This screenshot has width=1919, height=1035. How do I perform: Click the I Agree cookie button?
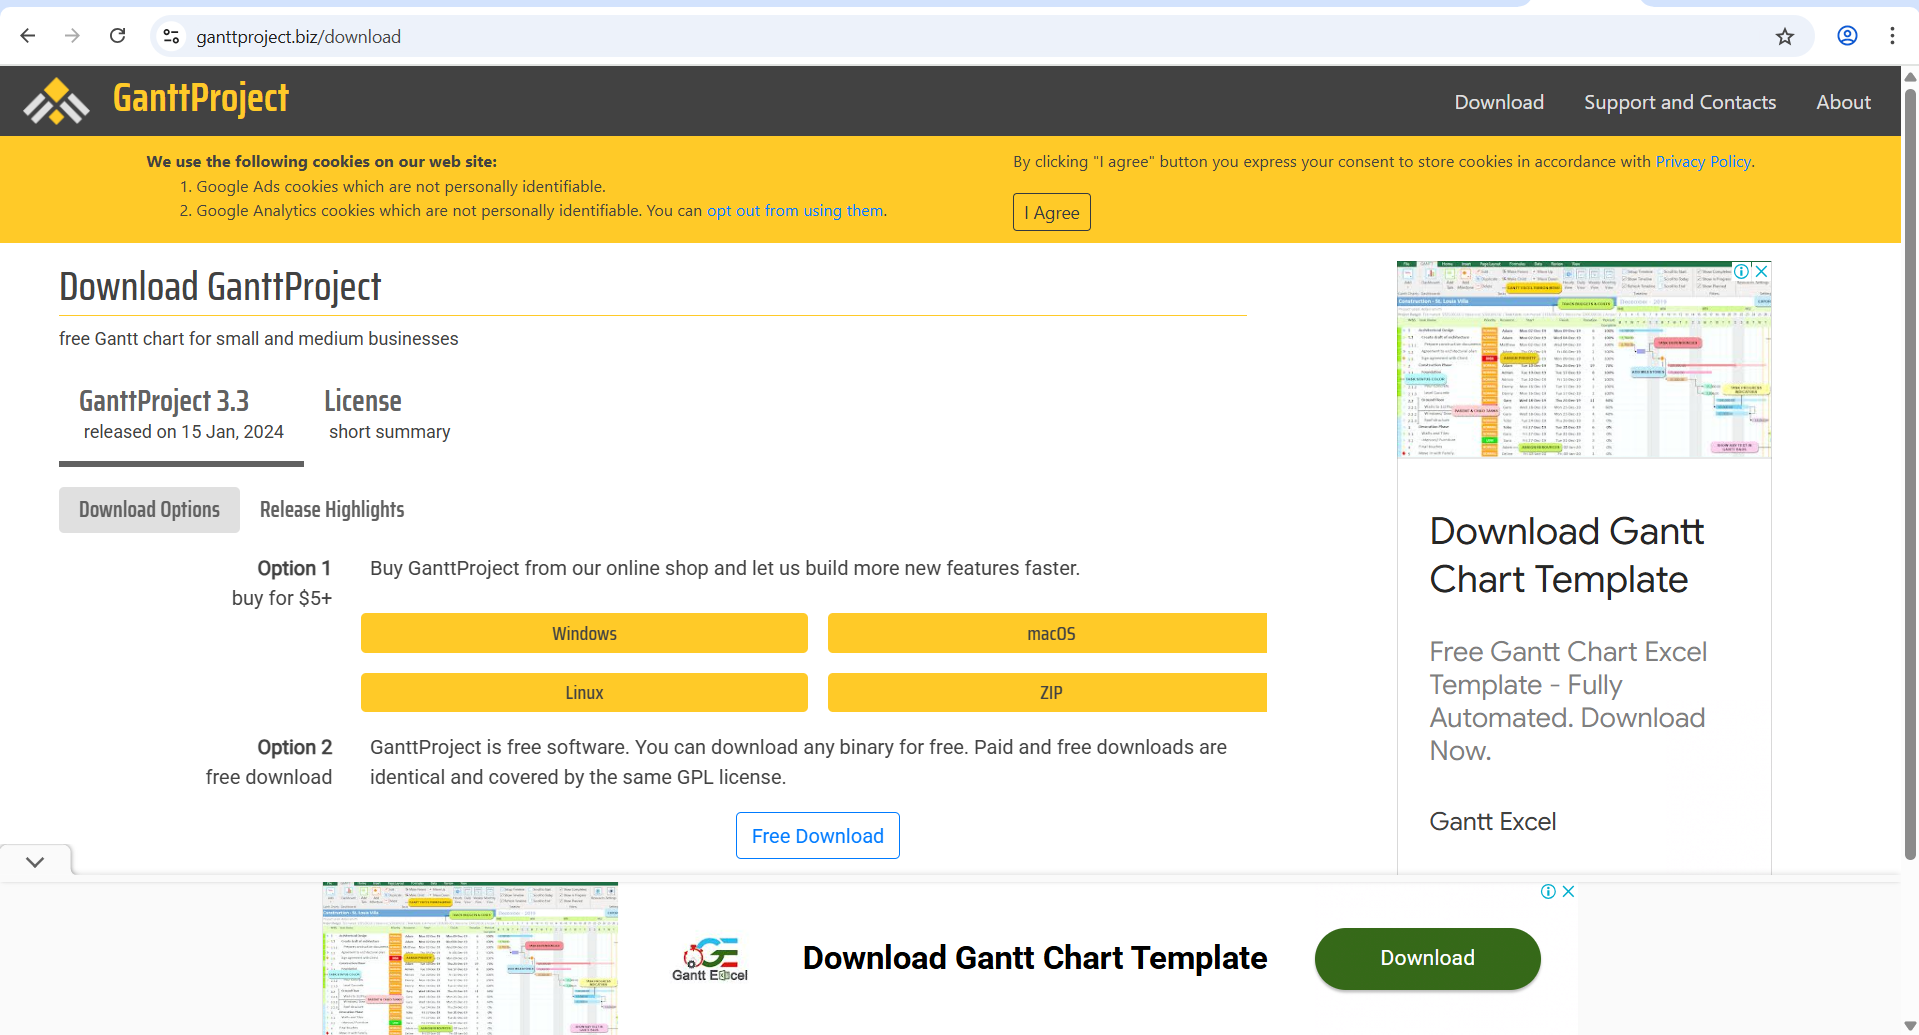pyautogui.click(x=1051, y=212)
